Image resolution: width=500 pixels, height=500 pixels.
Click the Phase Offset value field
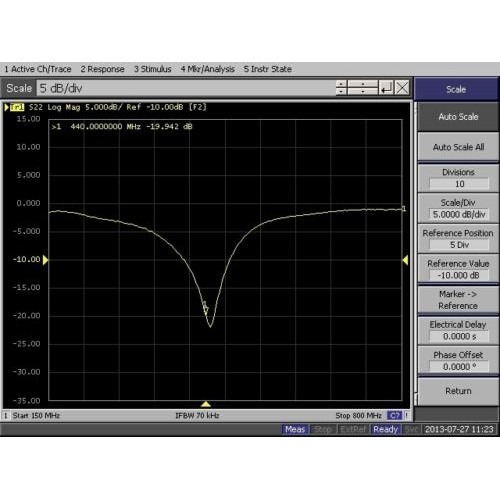click(x=459, y=367)
